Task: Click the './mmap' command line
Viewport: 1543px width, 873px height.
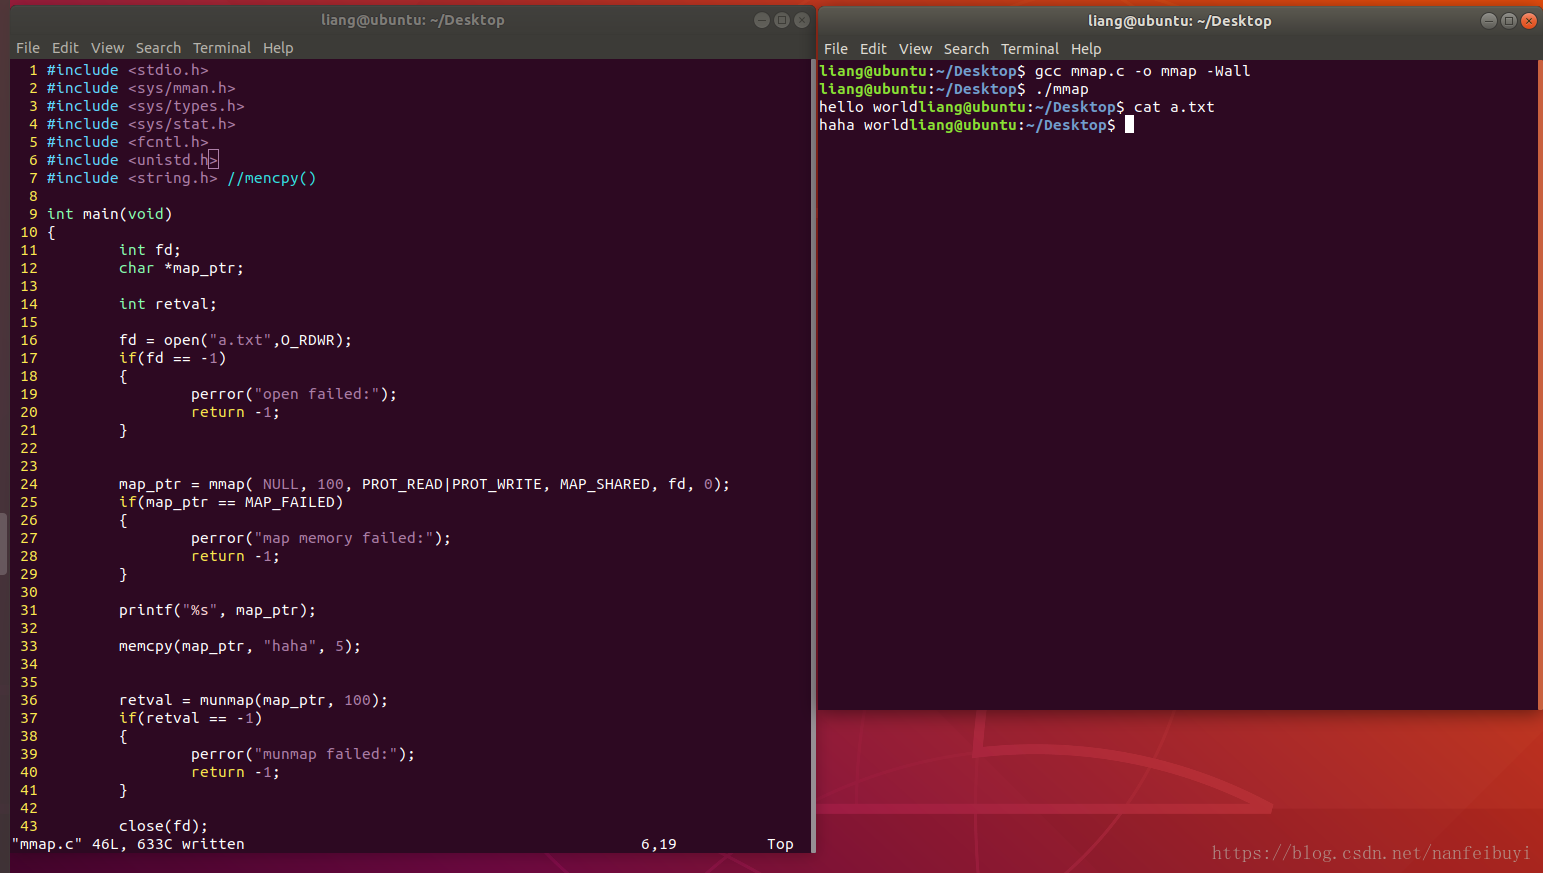Action: click(1062, 89)
